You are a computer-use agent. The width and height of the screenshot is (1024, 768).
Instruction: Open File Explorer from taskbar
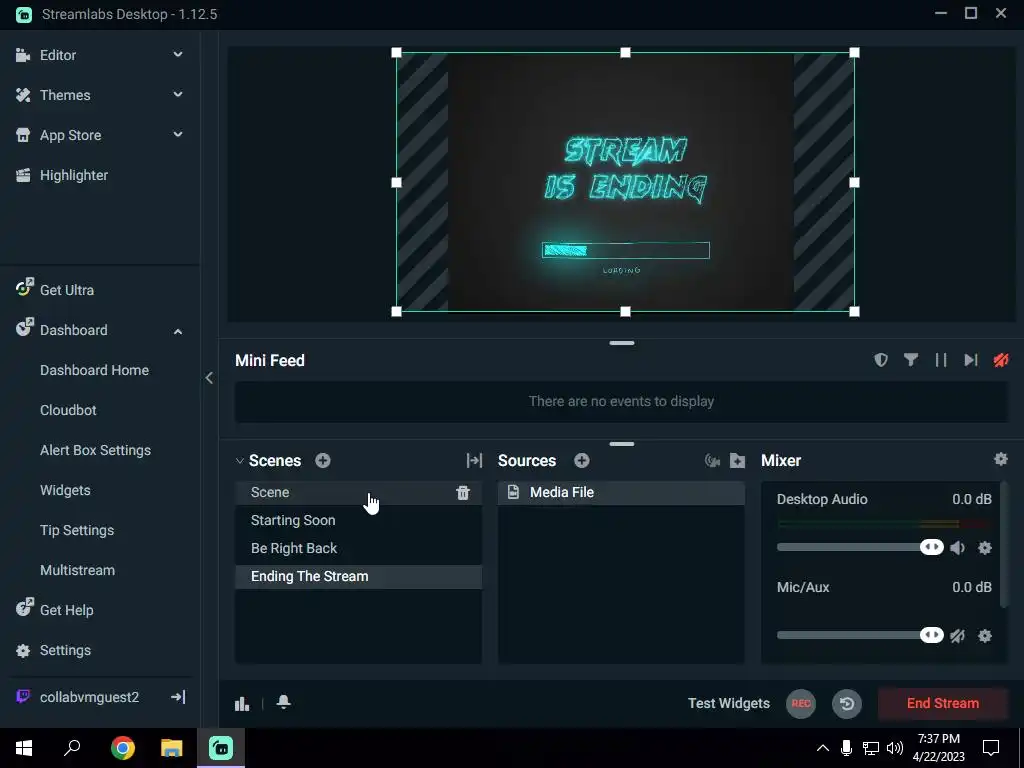171,748
